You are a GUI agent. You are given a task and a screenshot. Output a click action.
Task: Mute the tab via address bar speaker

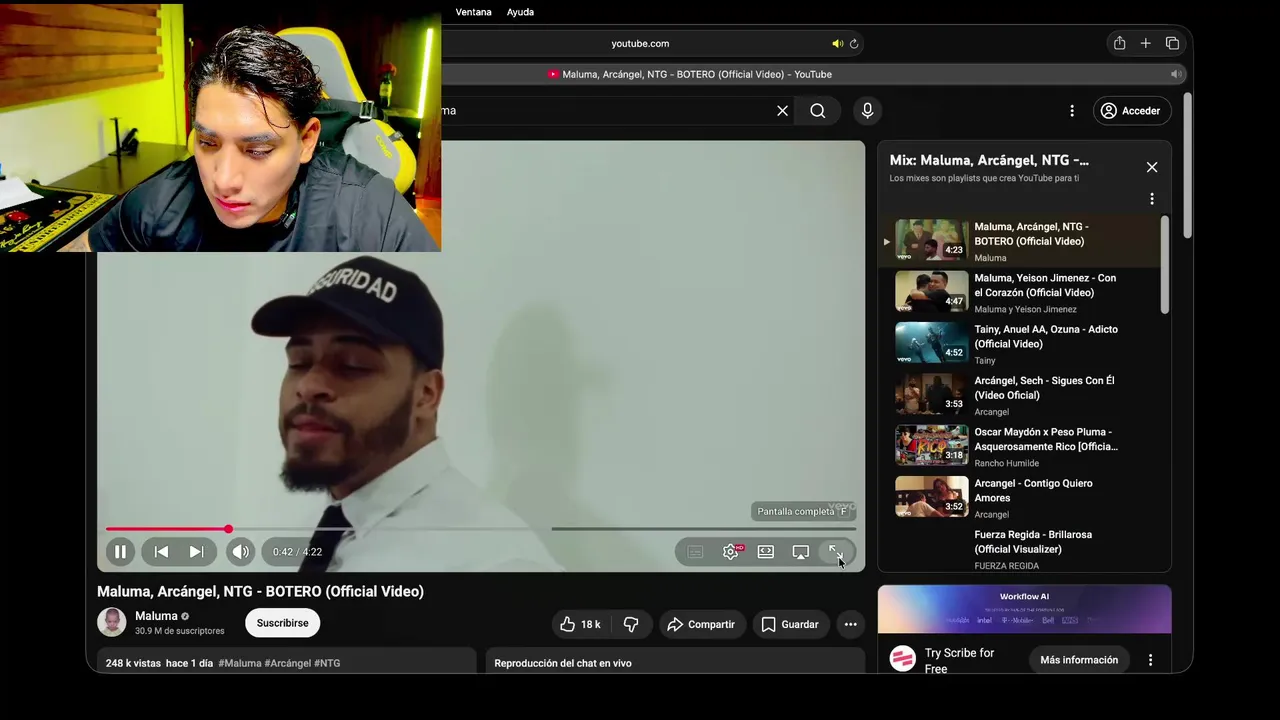(837, 44)
